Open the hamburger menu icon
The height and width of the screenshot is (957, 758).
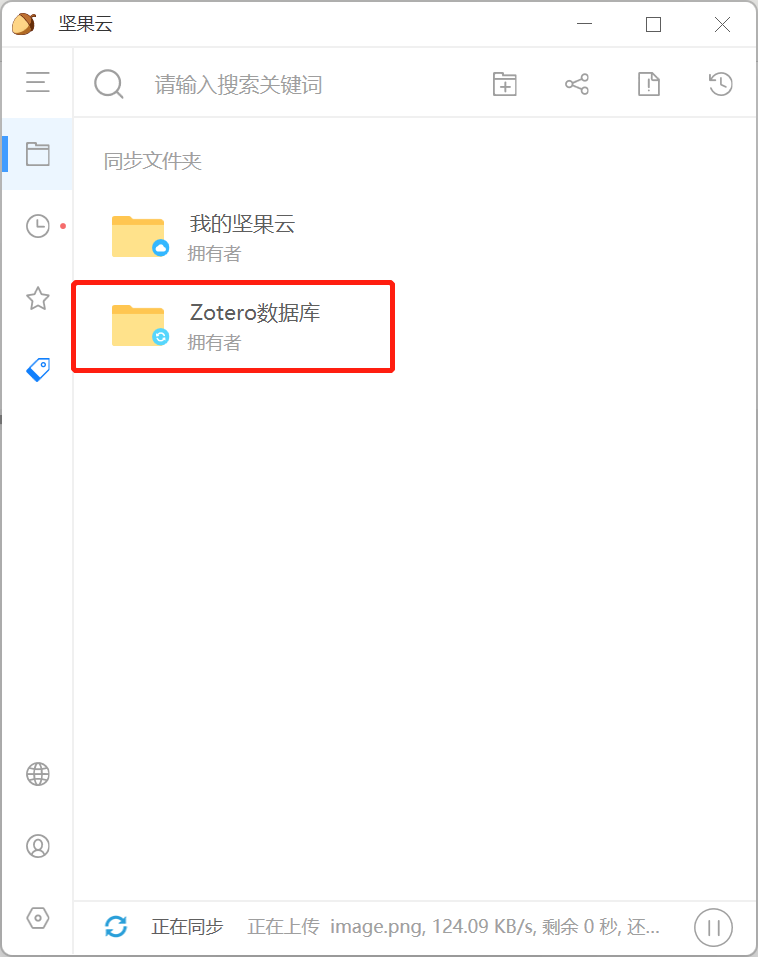click(x=37, y=82)
